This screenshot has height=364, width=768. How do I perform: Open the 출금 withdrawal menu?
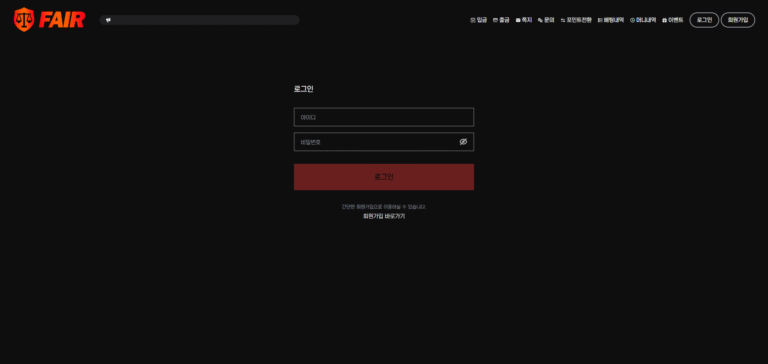coord(501,20)
